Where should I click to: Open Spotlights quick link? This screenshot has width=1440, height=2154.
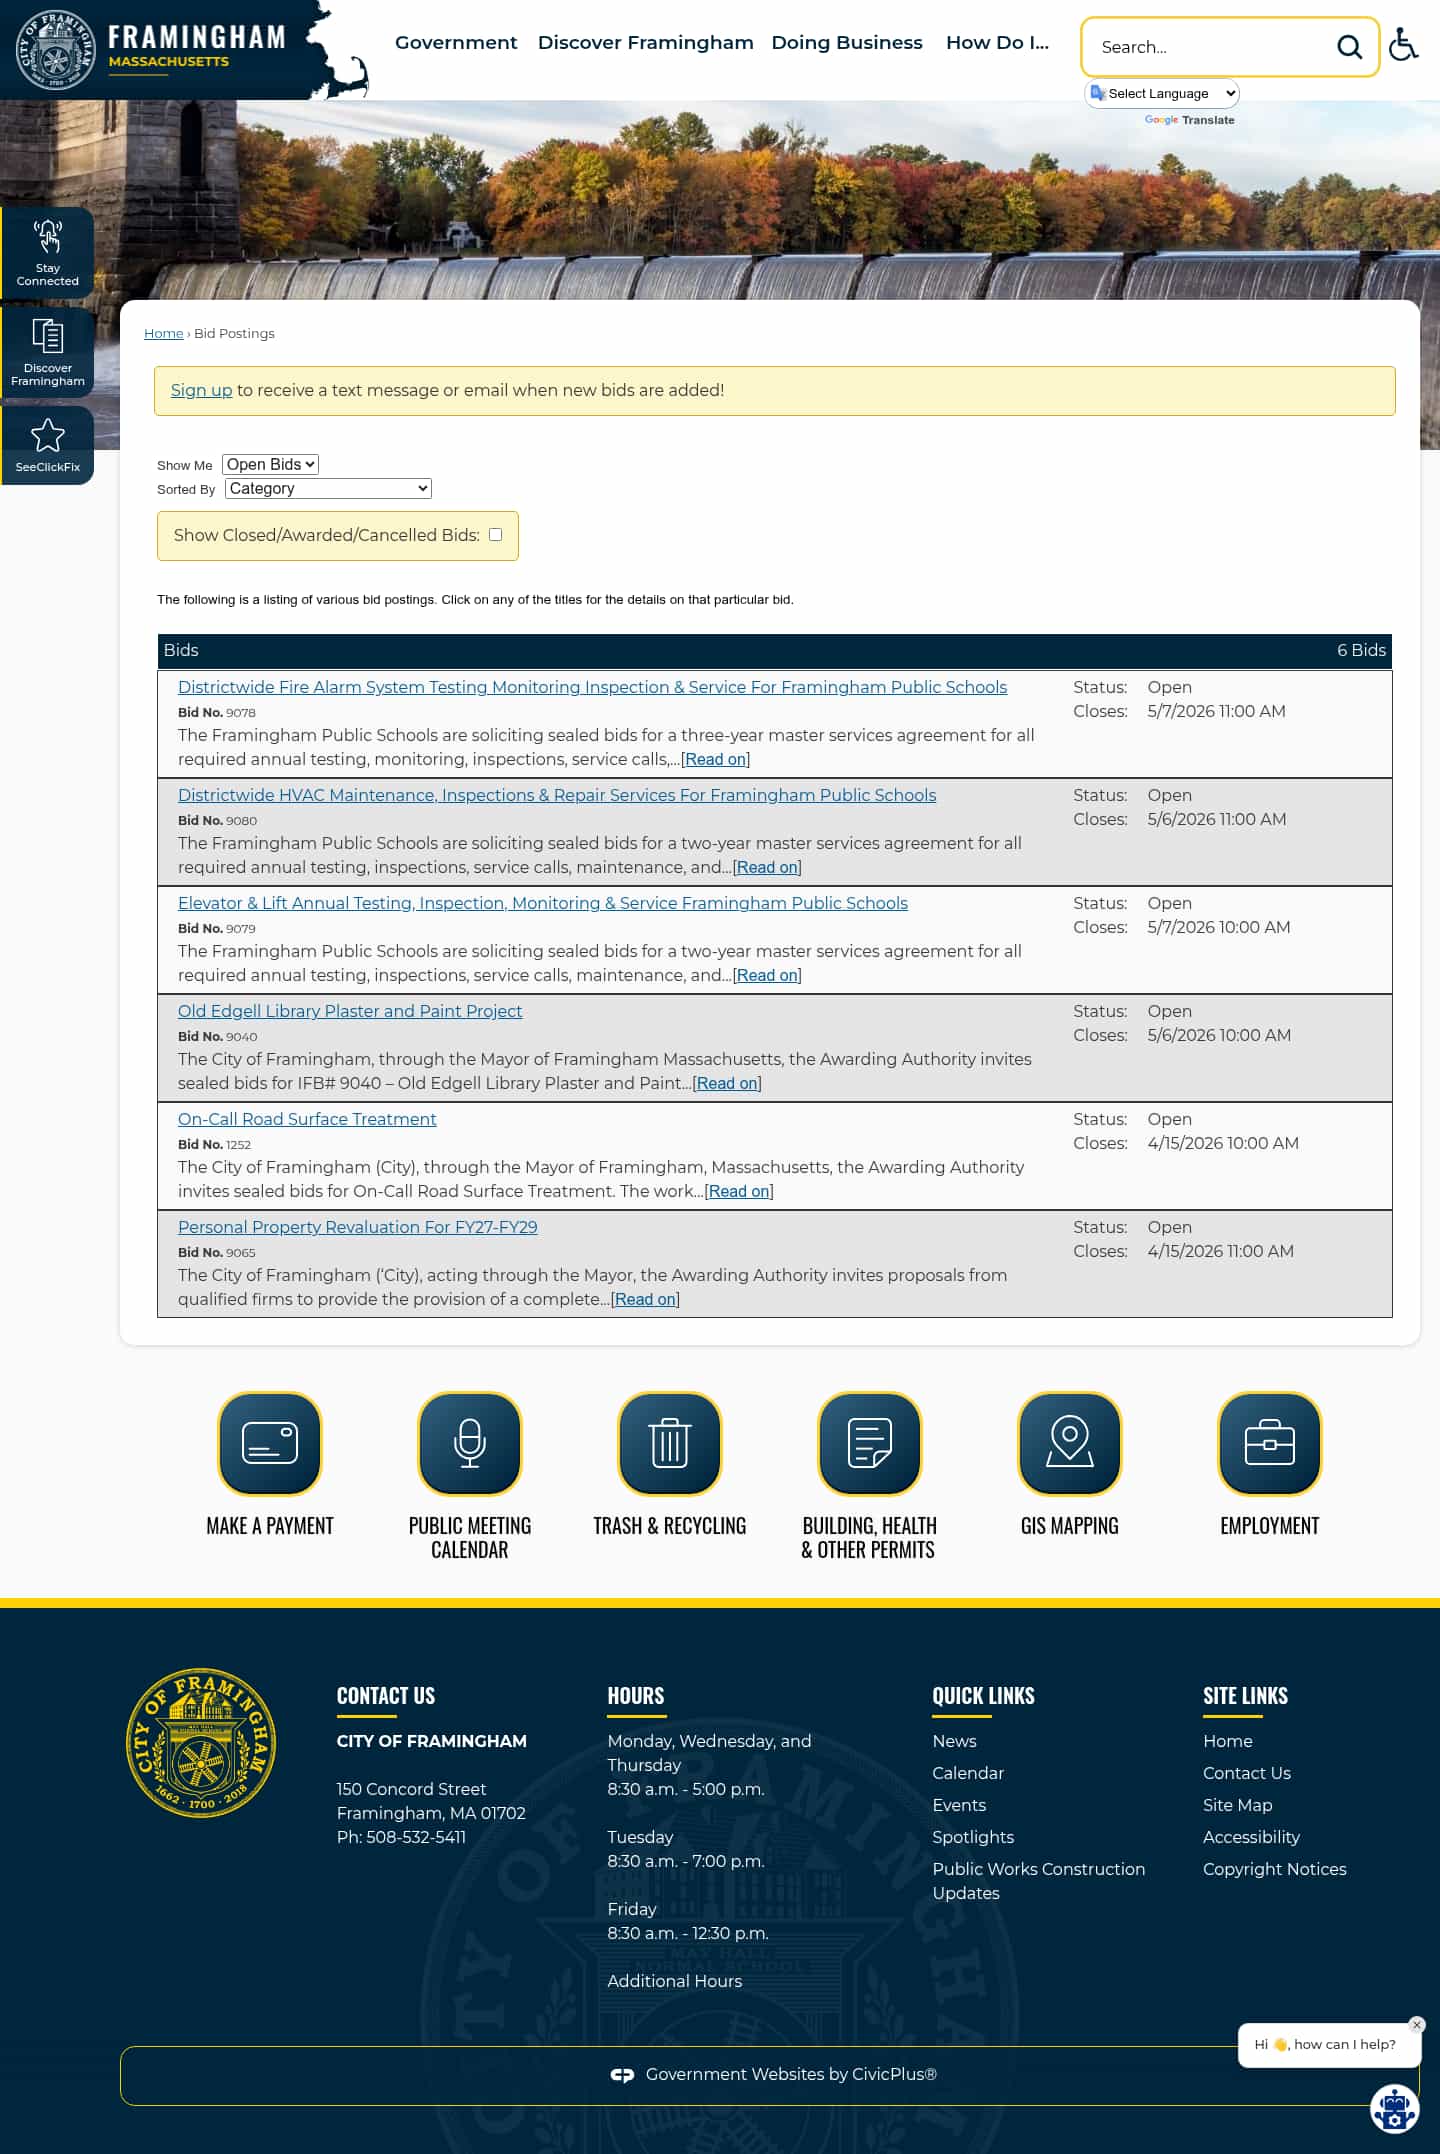click(x=973, y=1837)
